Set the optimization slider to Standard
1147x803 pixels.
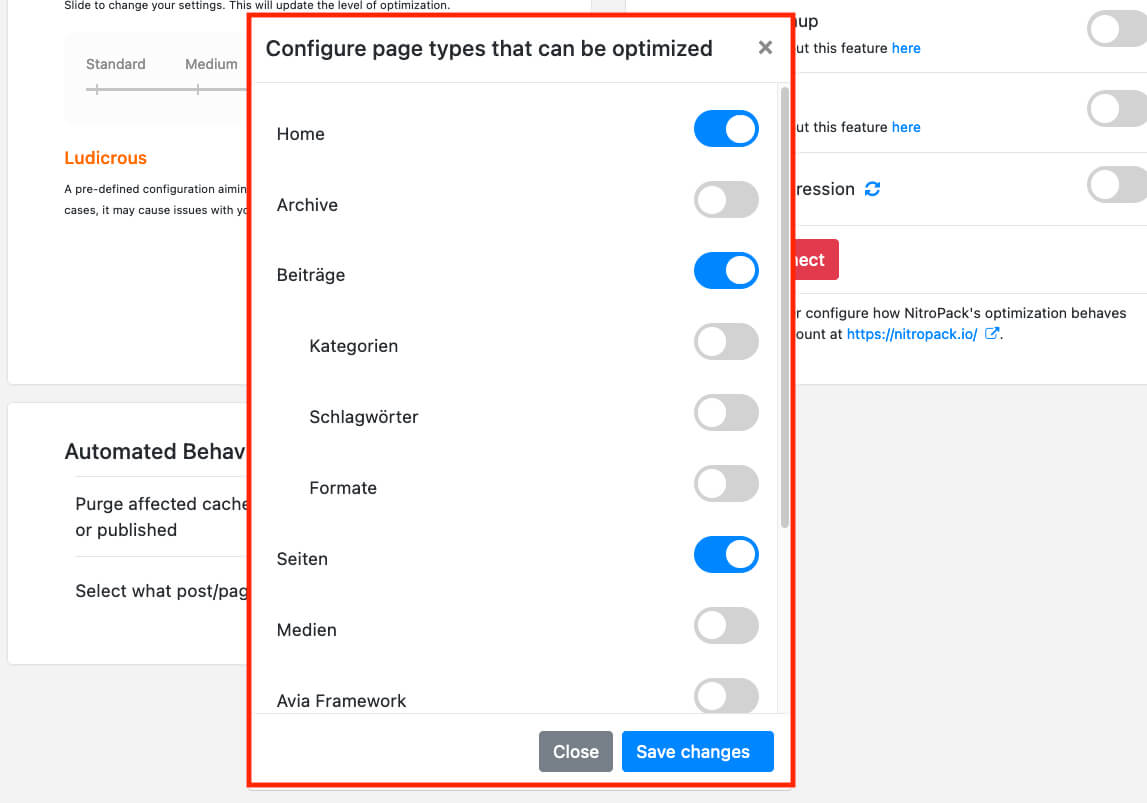[97, 89]
